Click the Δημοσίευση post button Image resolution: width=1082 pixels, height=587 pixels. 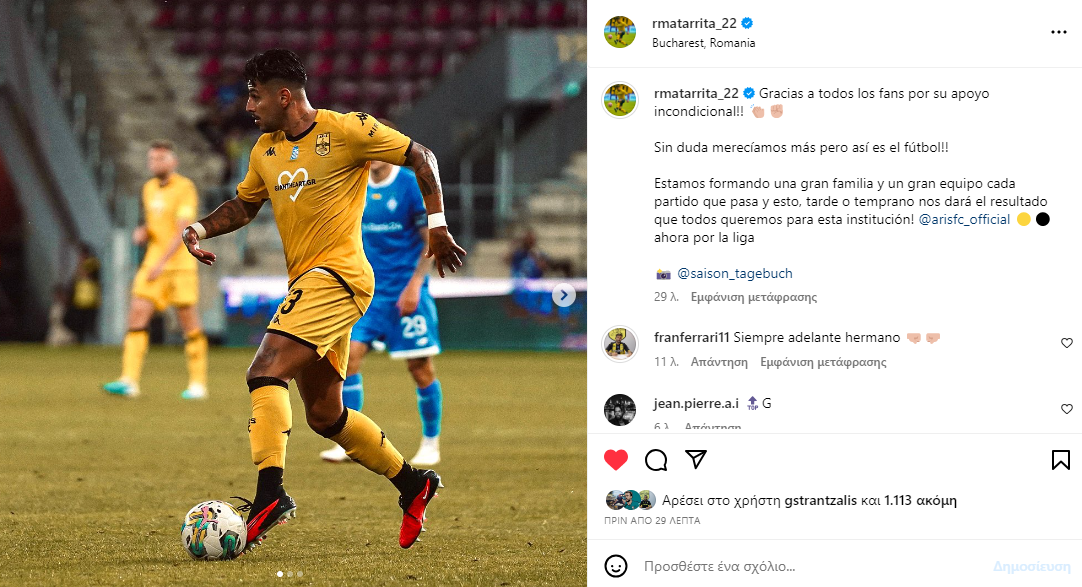click(x=1032, y=566)
